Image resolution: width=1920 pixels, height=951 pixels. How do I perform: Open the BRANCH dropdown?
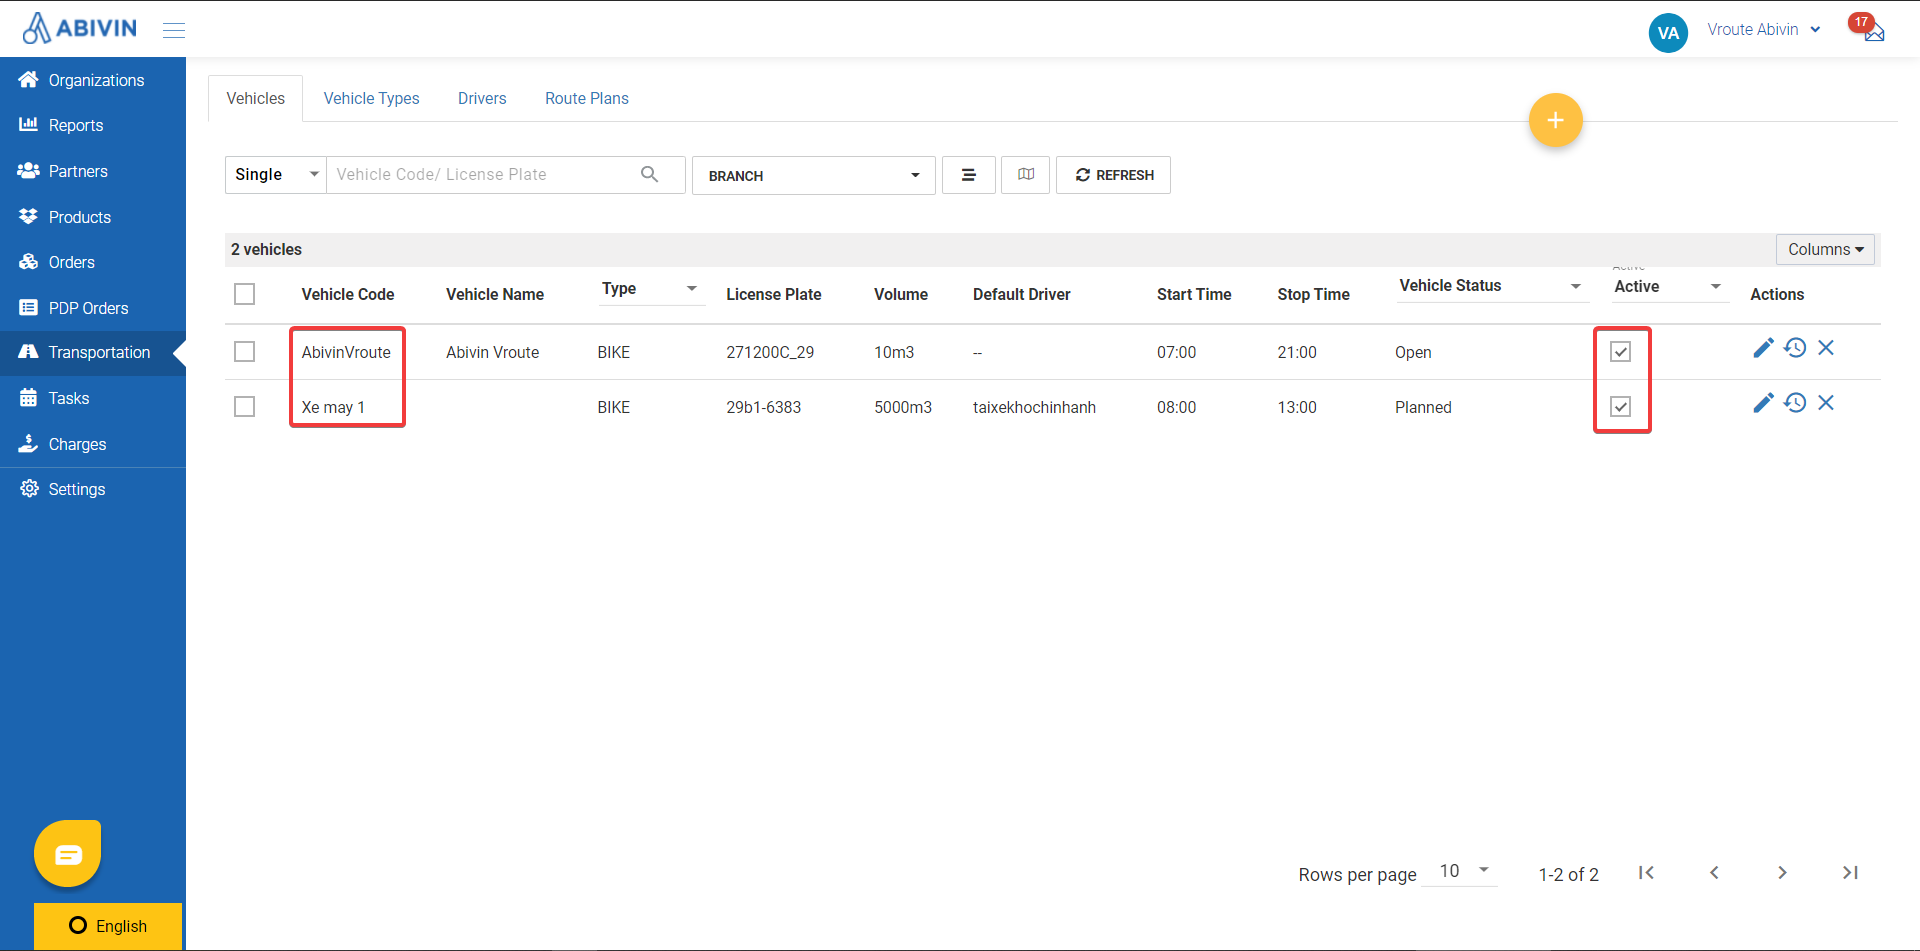point(814,175)
